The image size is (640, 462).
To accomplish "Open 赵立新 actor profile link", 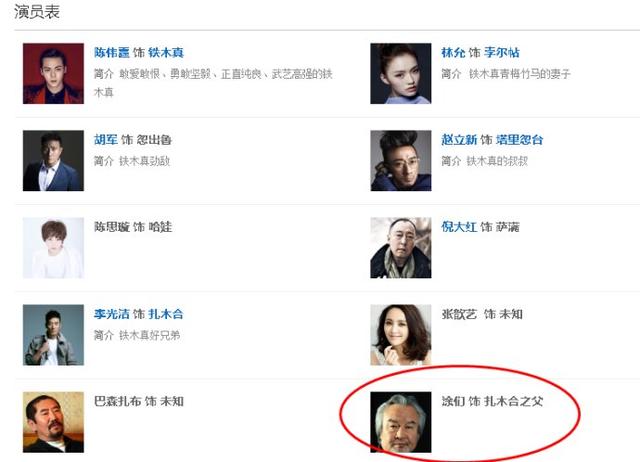I will (459, 140).
